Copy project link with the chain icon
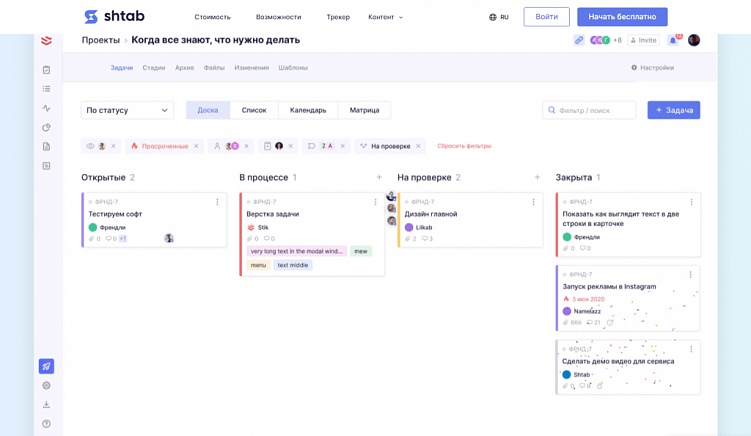Viewport: 751px width, 436px height. point(579,40)
